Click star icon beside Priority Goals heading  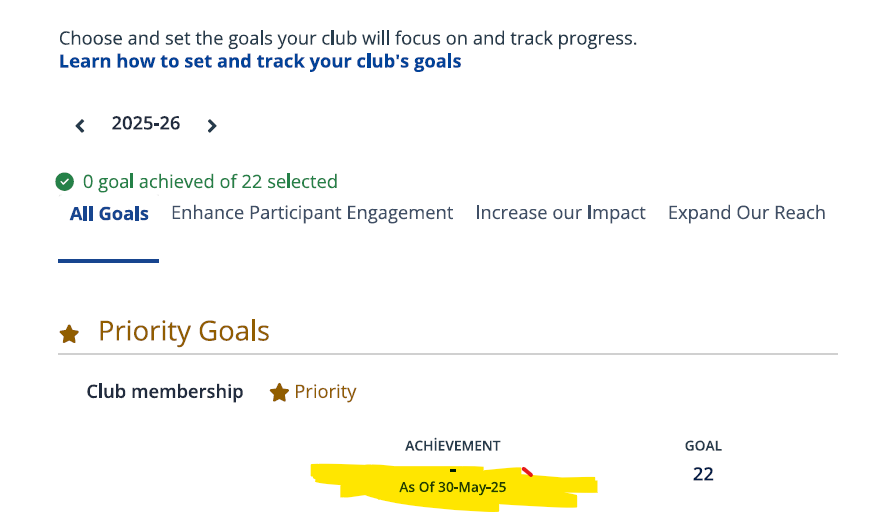tap(69, 334)
